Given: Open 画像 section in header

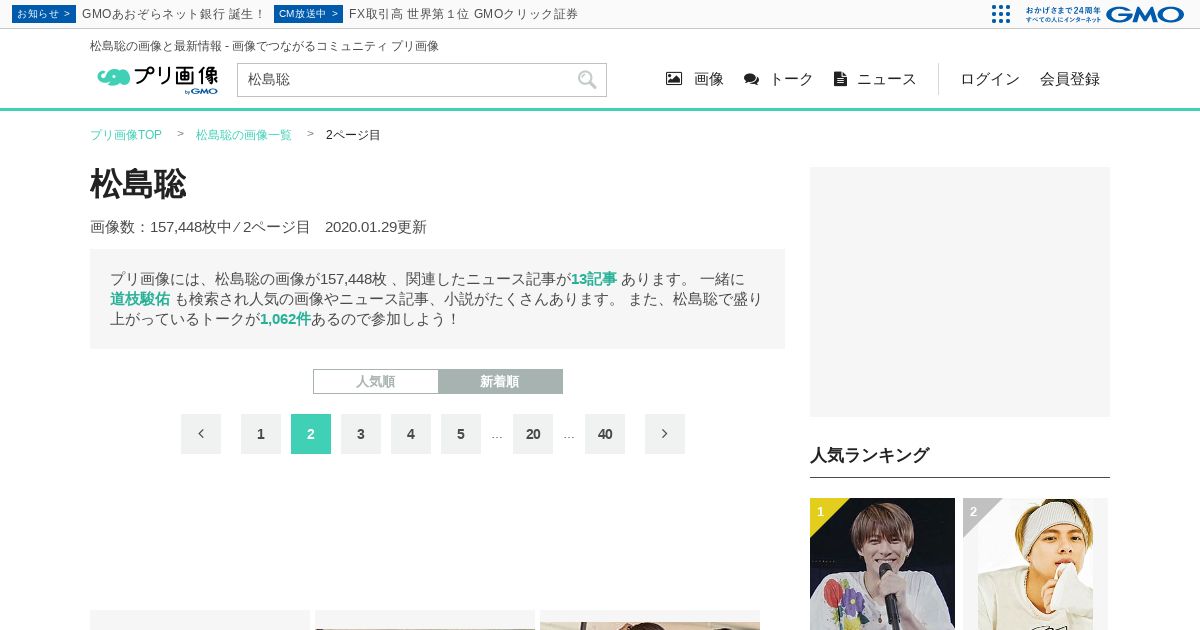Looking at the screenshot, I should 695,79.
